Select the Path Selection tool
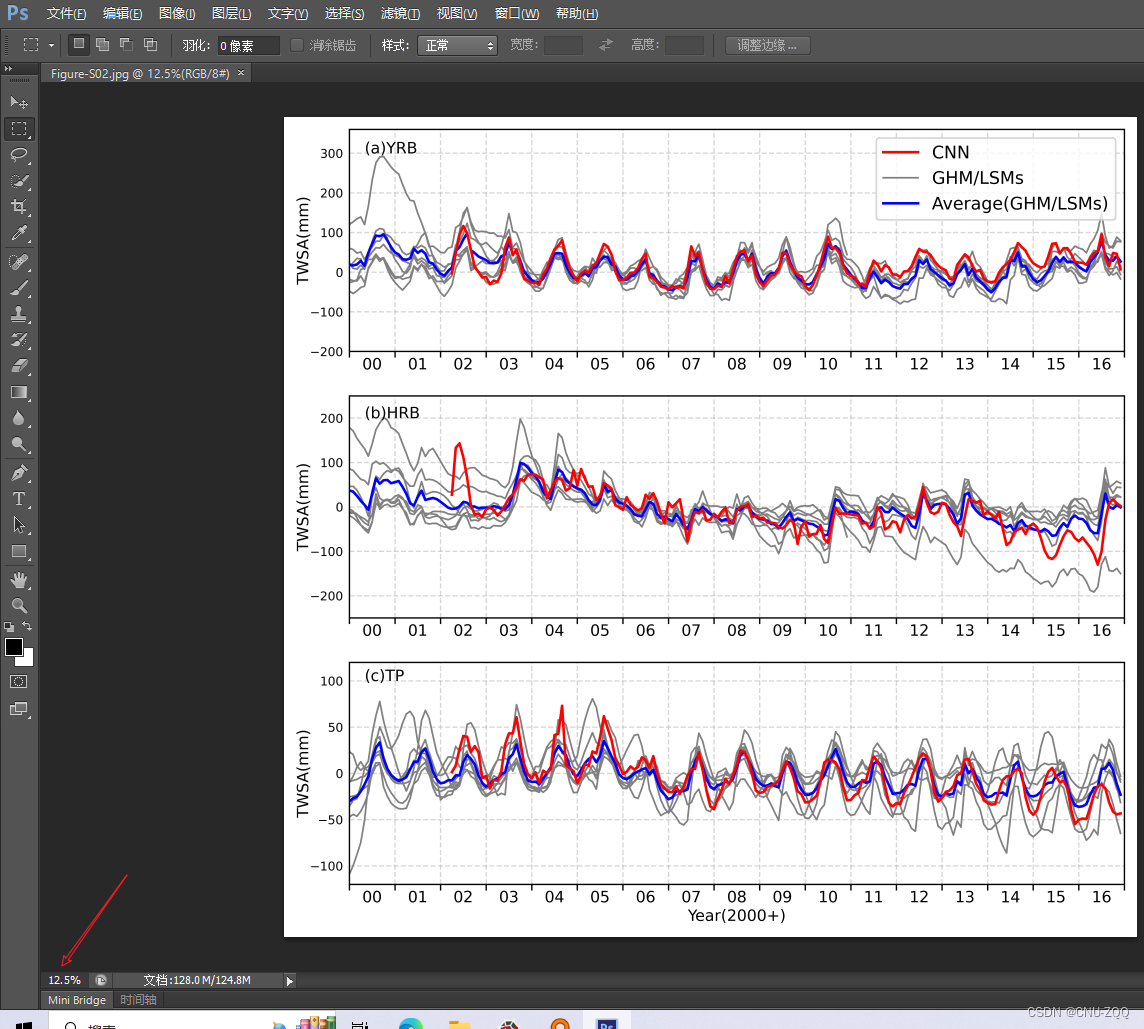The image size is (1144, 1029). (19, 525)
